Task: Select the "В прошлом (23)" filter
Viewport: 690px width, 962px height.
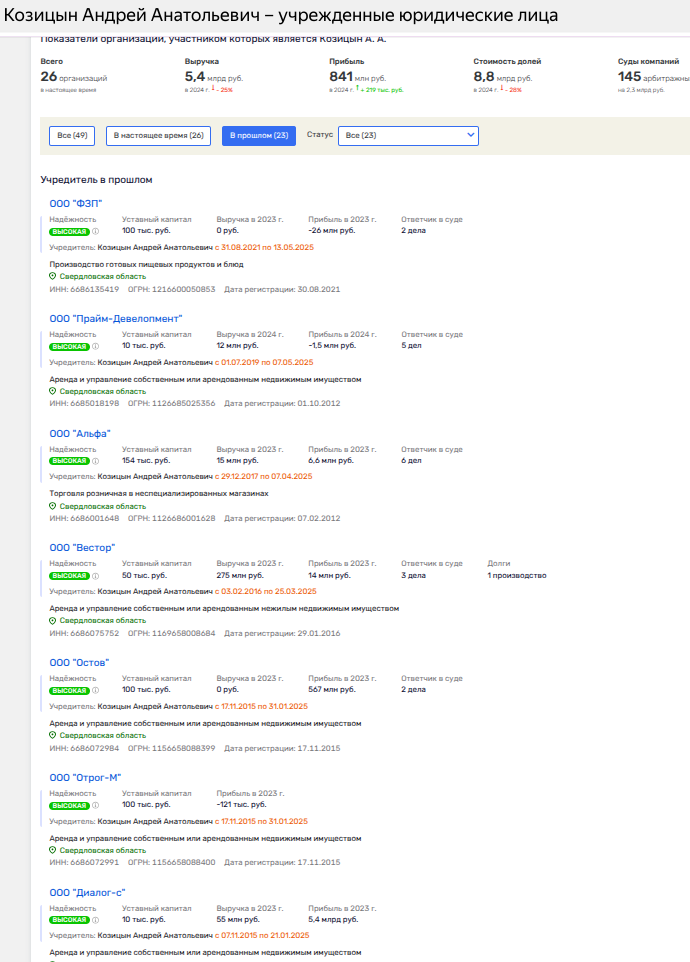Action: click(x=259, y=136)
